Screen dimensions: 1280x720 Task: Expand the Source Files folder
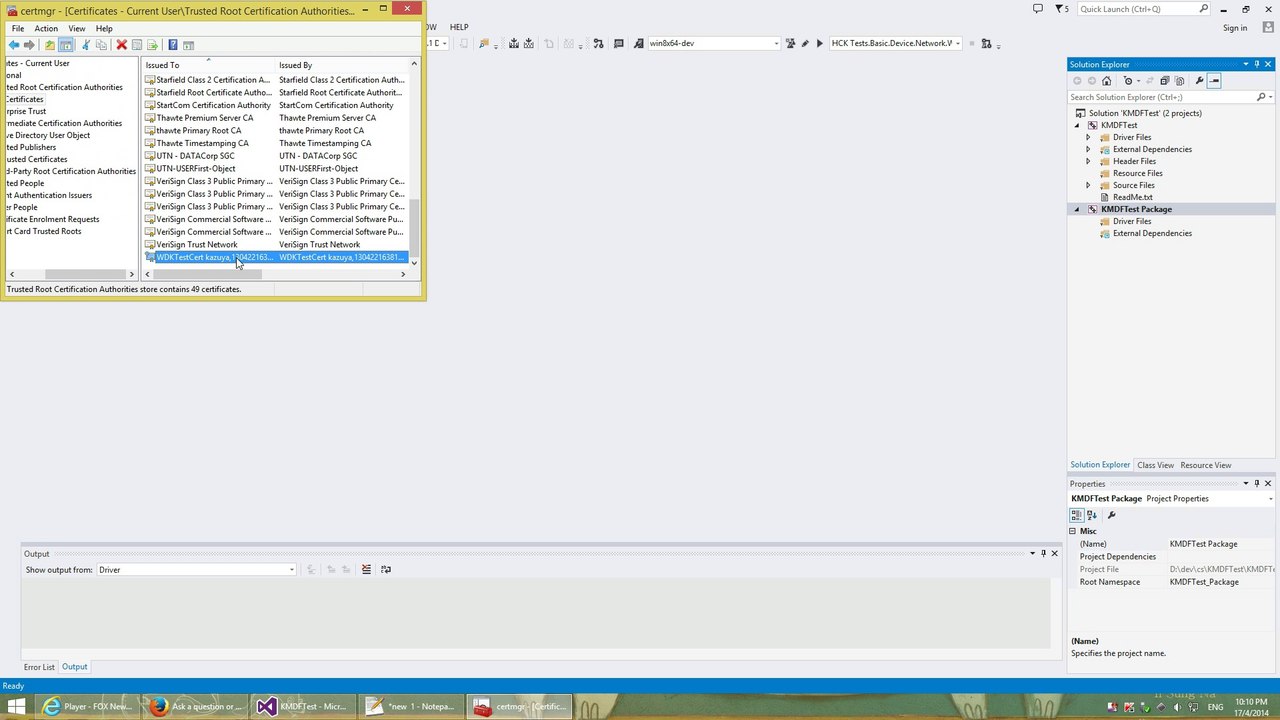[x=1088, y=185]
